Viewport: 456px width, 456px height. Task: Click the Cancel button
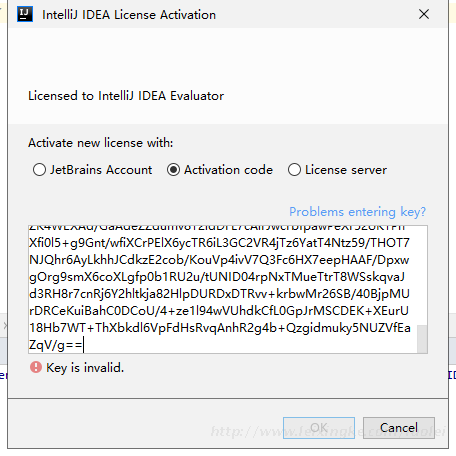[399, 428]
